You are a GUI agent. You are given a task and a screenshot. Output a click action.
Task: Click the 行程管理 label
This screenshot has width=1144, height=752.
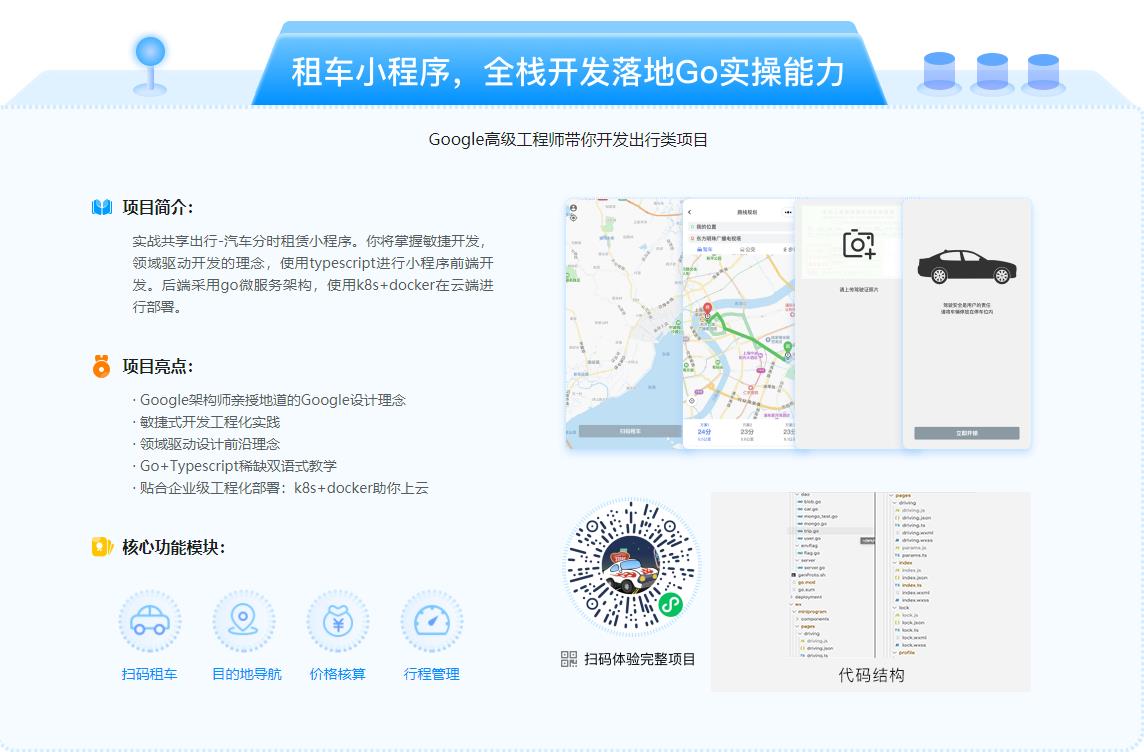(x=431, y=674)
